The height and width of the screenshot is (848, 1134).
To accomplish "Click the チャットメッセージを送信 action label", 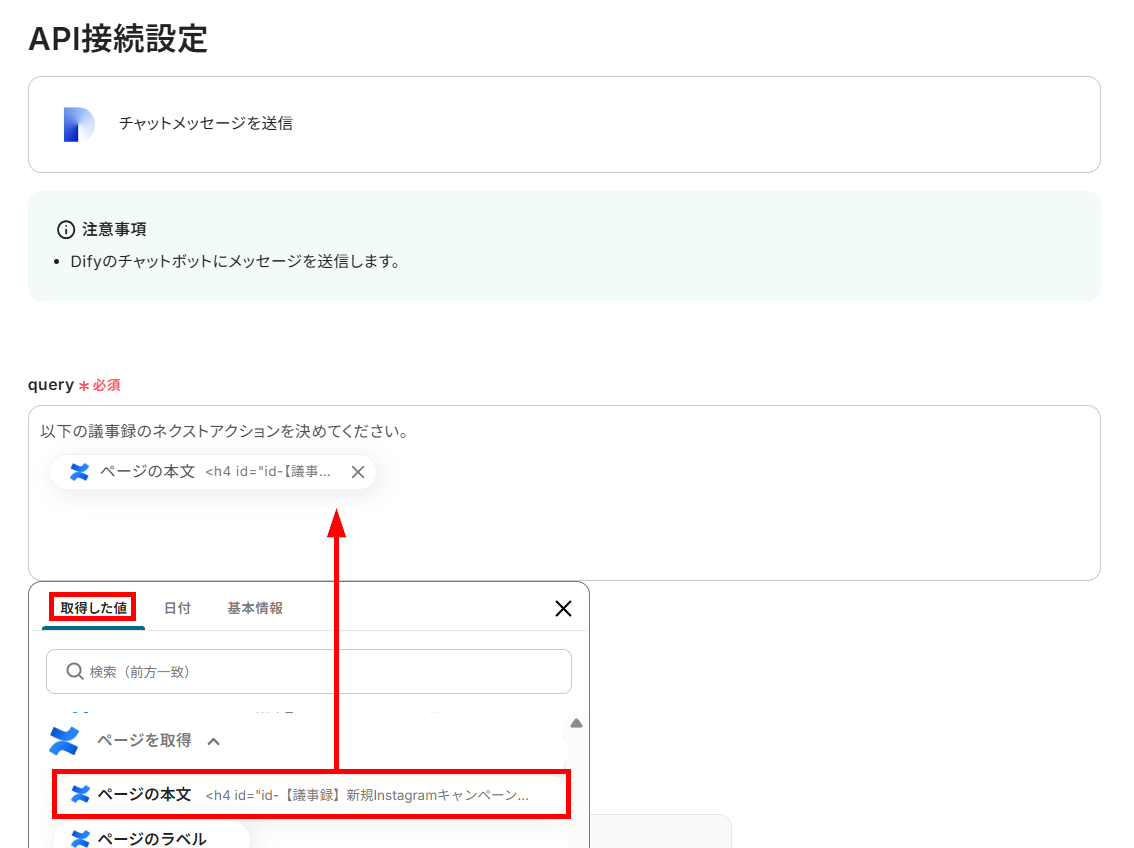I will pos(206,124).
